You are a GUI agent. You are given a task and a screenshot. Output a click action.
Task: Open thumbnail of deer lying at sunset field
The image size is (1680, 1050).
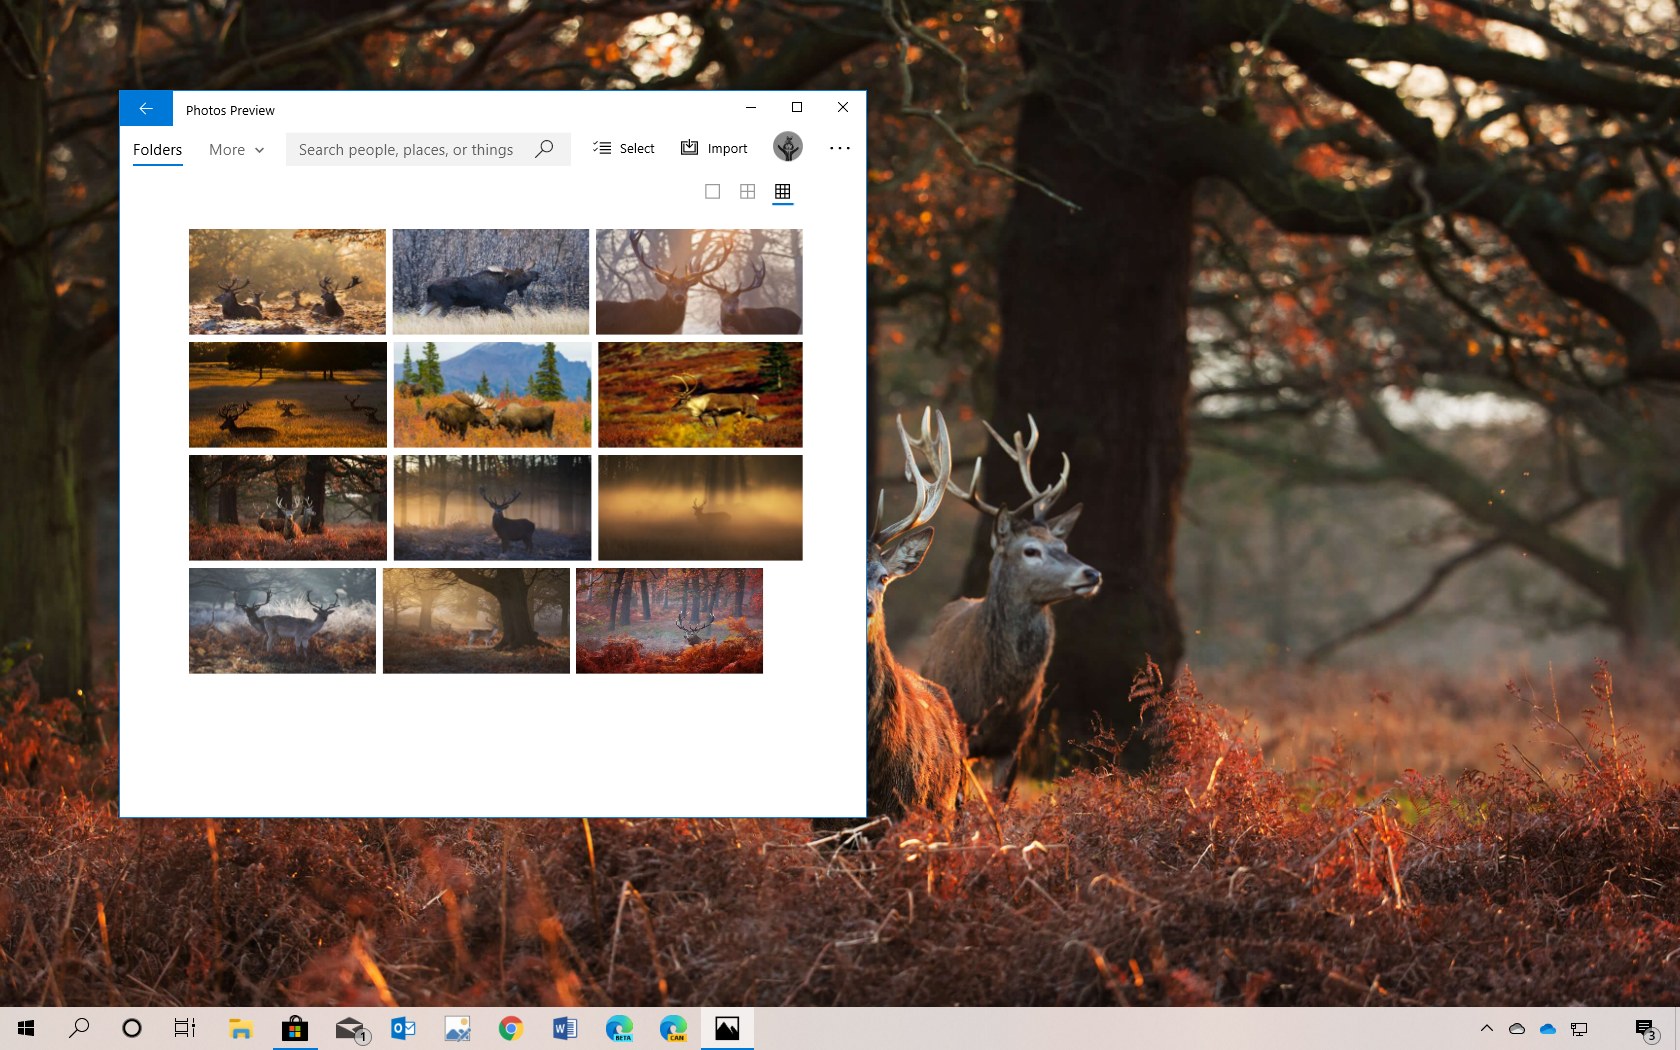(288, 395)
